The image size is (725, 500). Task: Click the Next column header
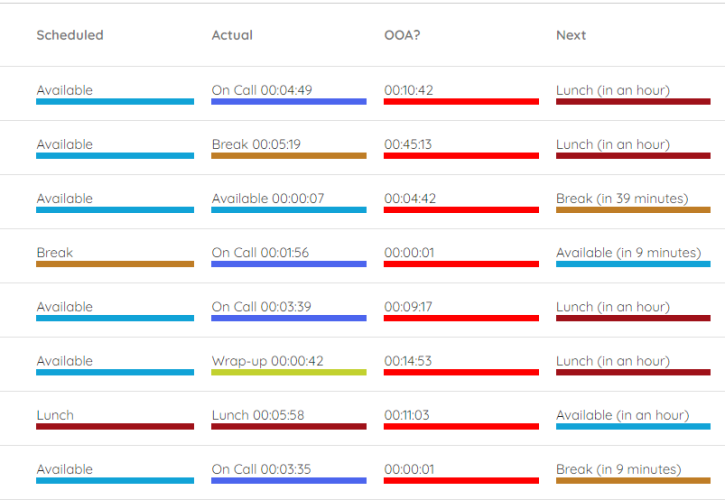coord(571,35)
